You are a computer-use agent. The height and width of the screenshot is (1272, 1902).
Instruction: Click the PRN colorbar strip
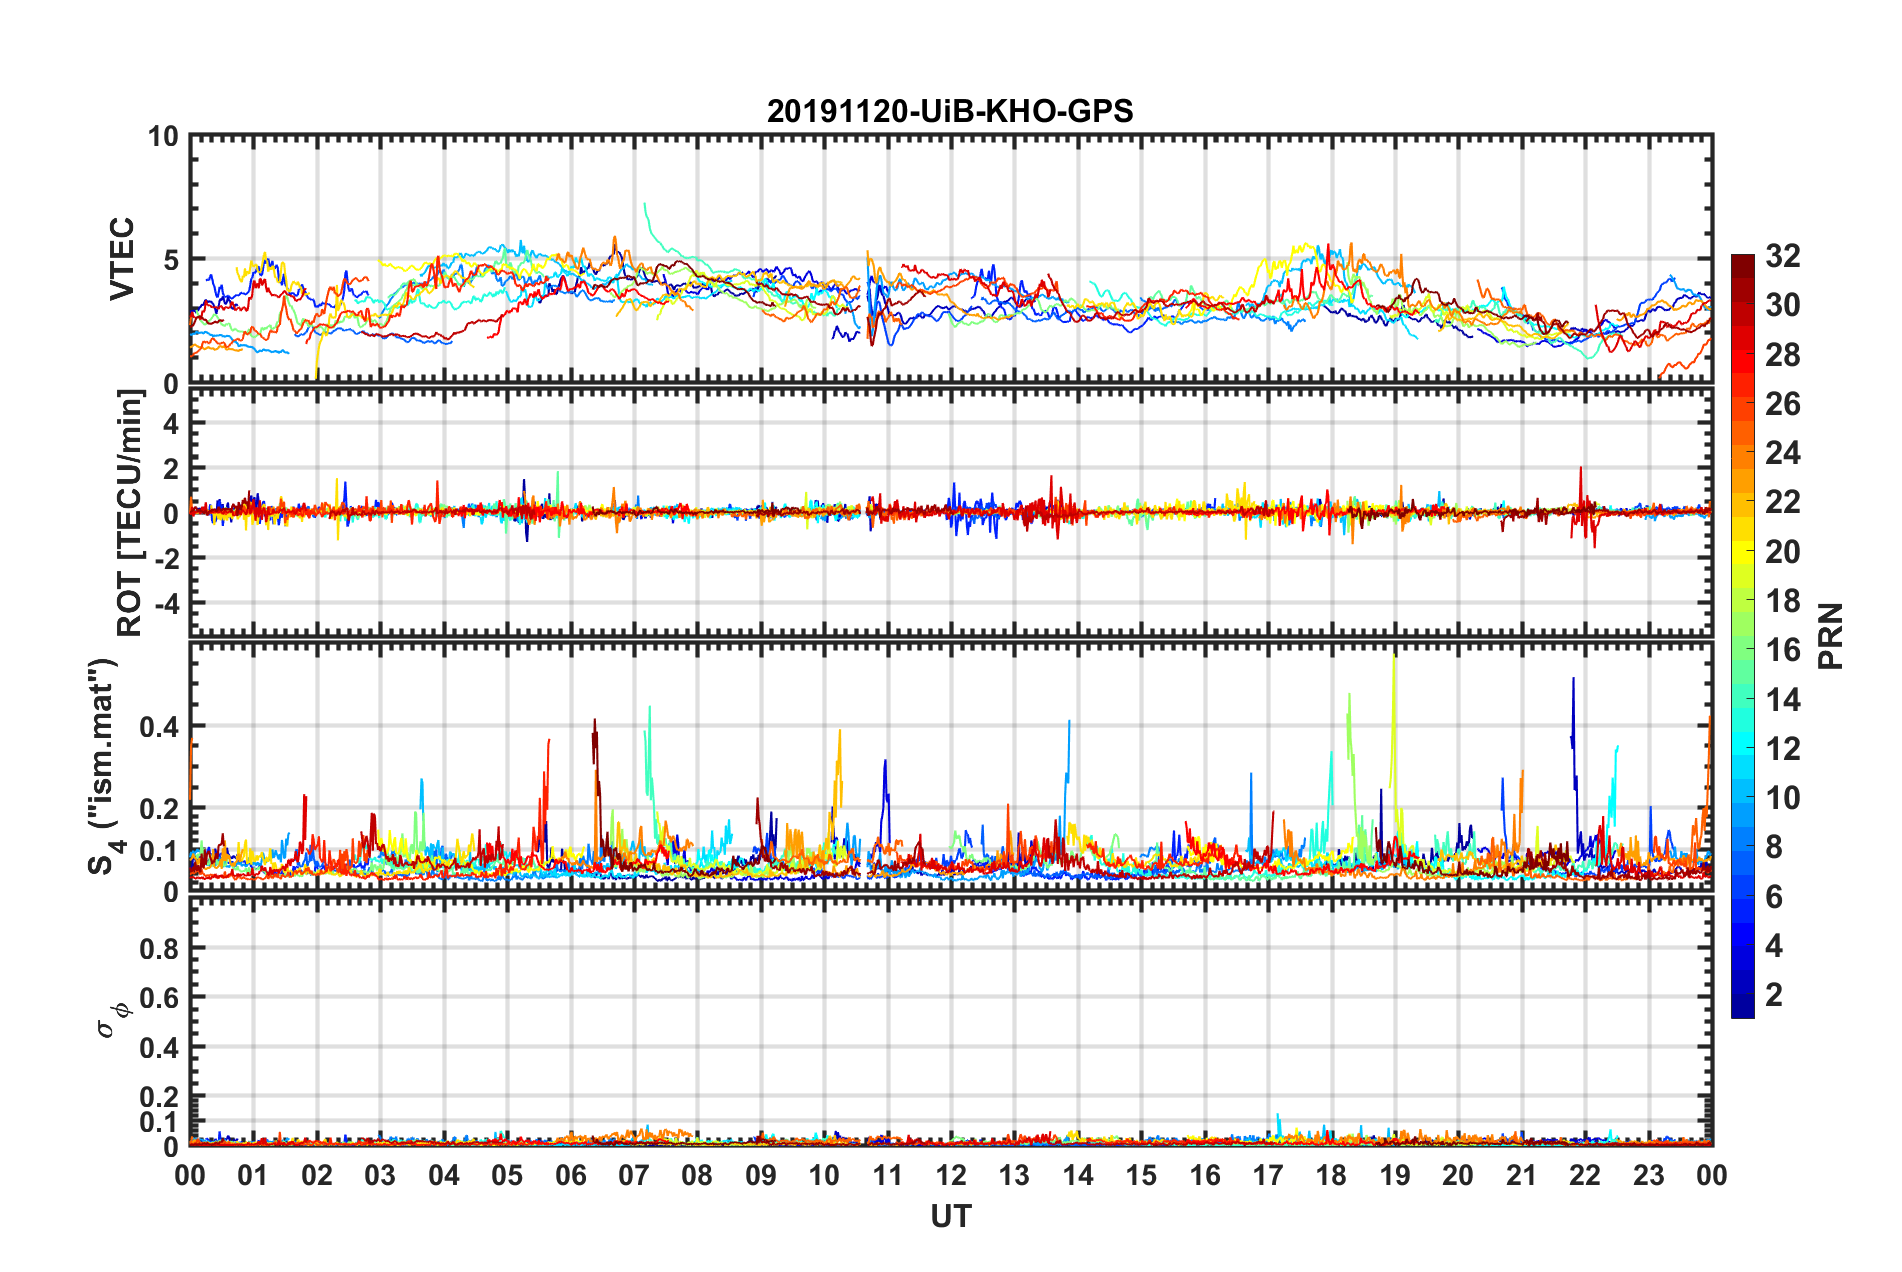pyautogui.click(x=1743, y=636)
